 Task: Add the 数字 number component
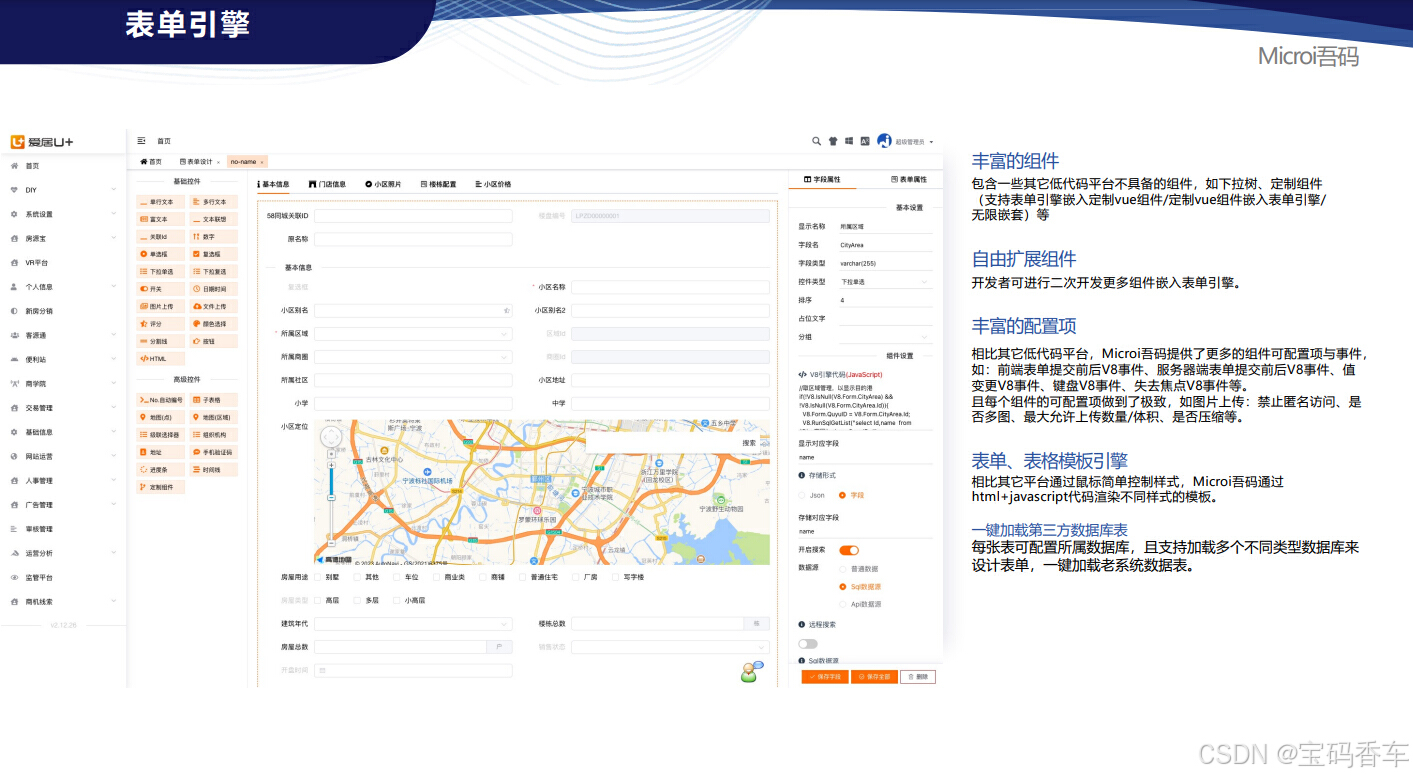214,237
